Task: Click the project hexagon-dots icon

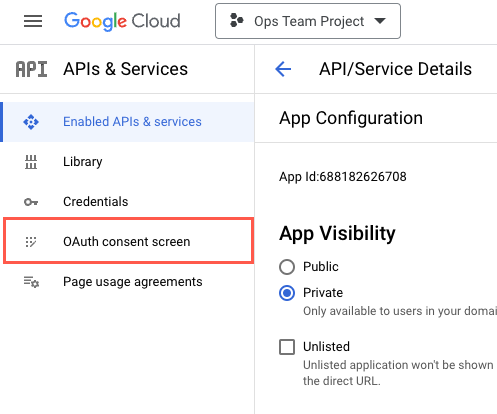Action: tap(236, 20)
